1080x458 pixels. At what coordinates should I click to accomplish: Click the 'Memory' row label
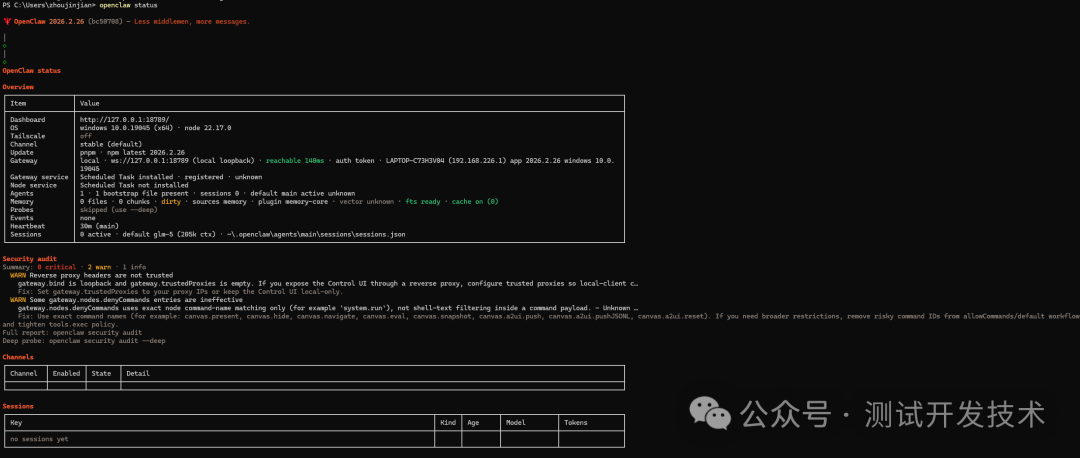[23, 202]
